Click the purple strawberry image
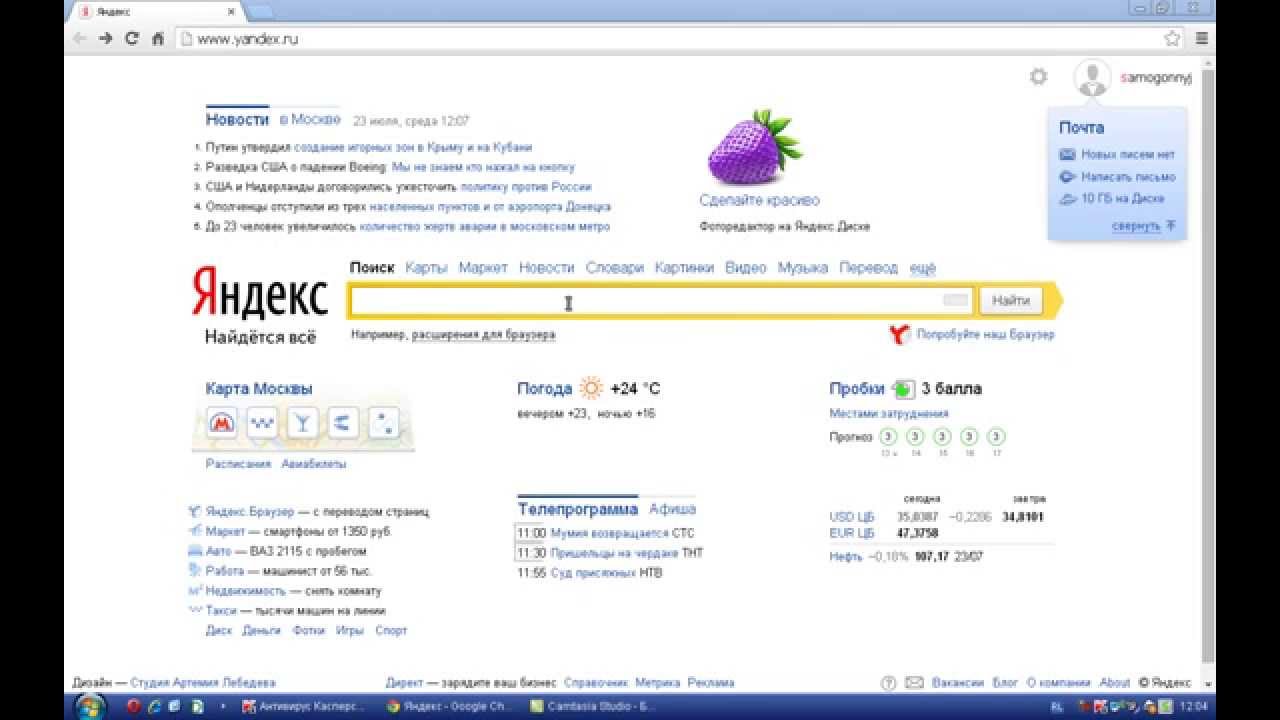The image size is (1280, 720). (755, 147)
